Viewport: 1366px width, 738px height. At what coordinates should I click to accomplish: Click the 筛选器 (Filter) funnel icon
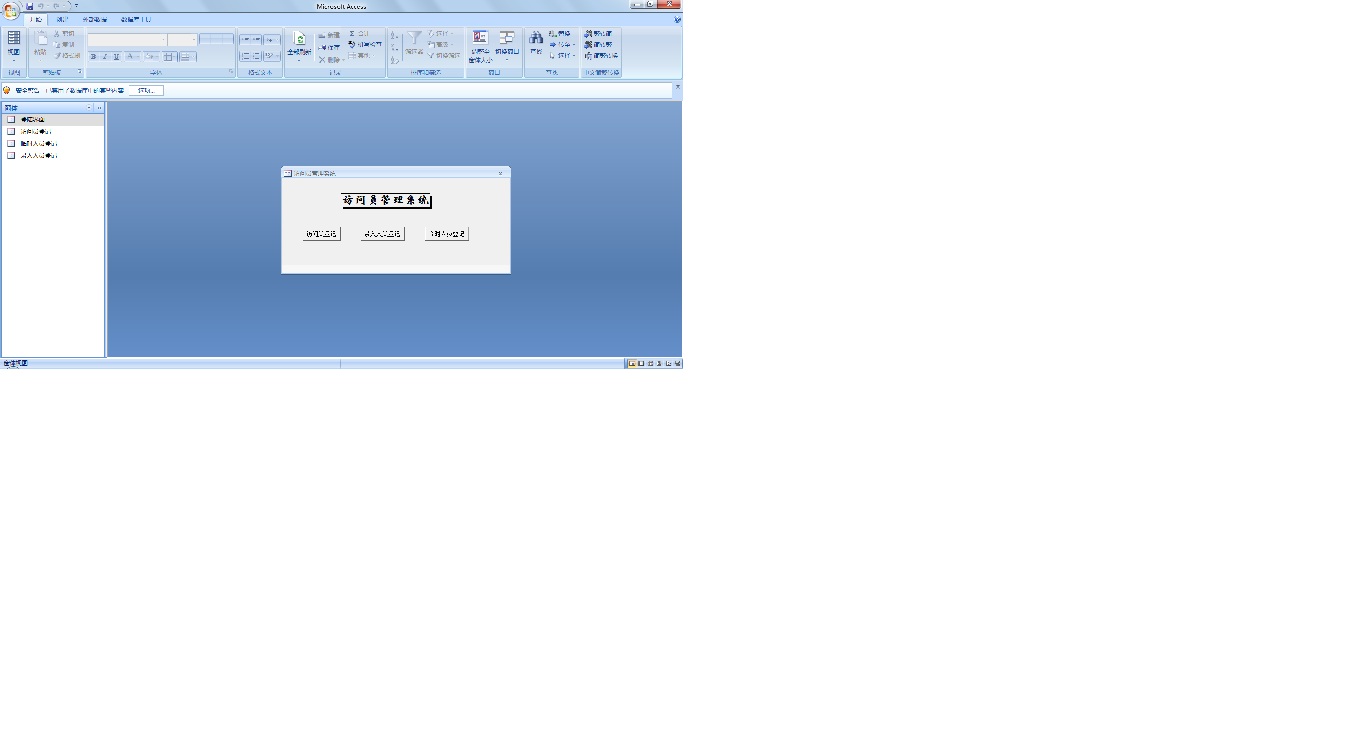point(415,38)
